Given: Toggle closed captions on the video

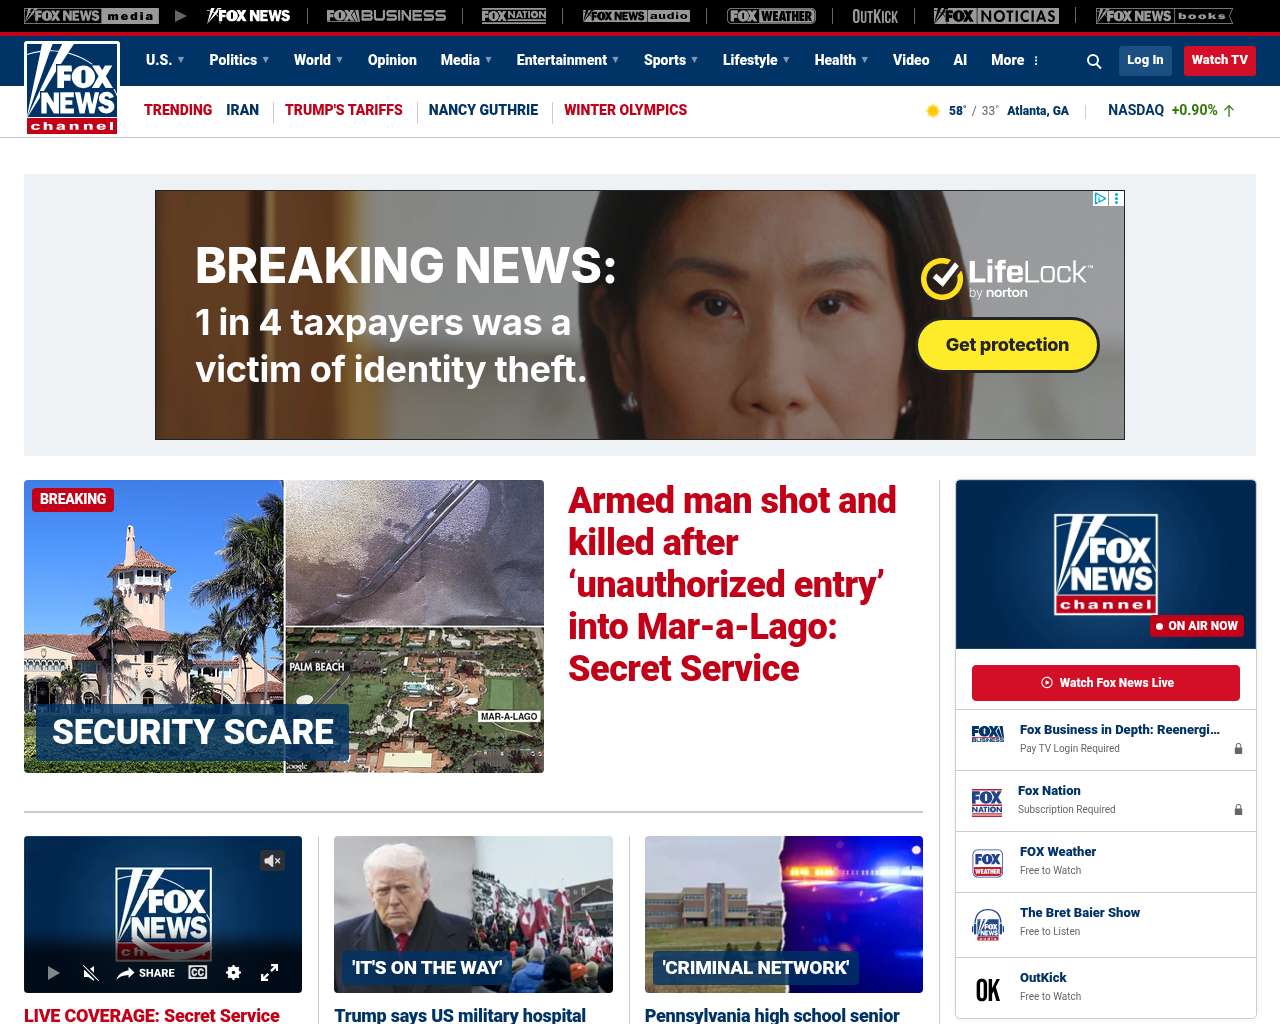Looking at the screenshot, I should (198, 973).
